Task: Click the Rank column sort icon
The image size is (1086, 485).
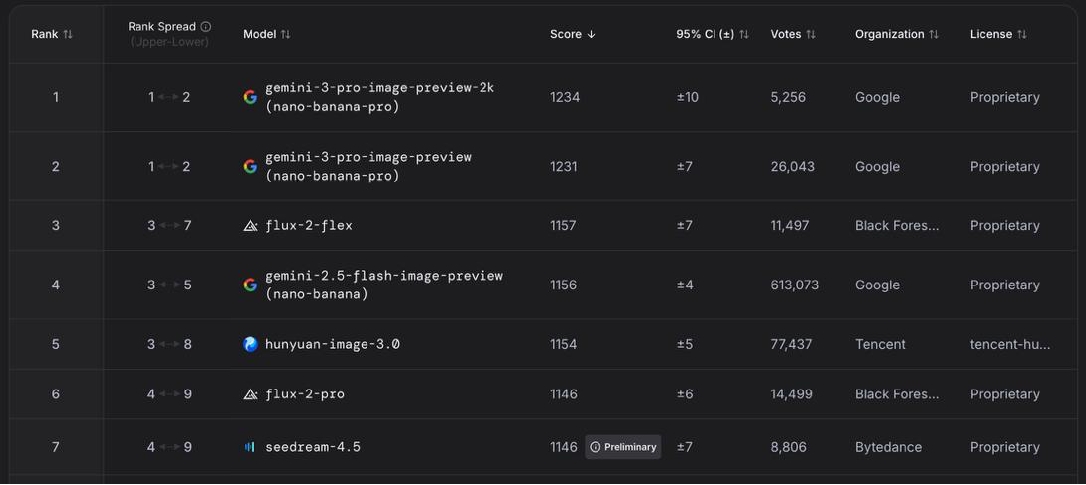Action: click(68, 34)
